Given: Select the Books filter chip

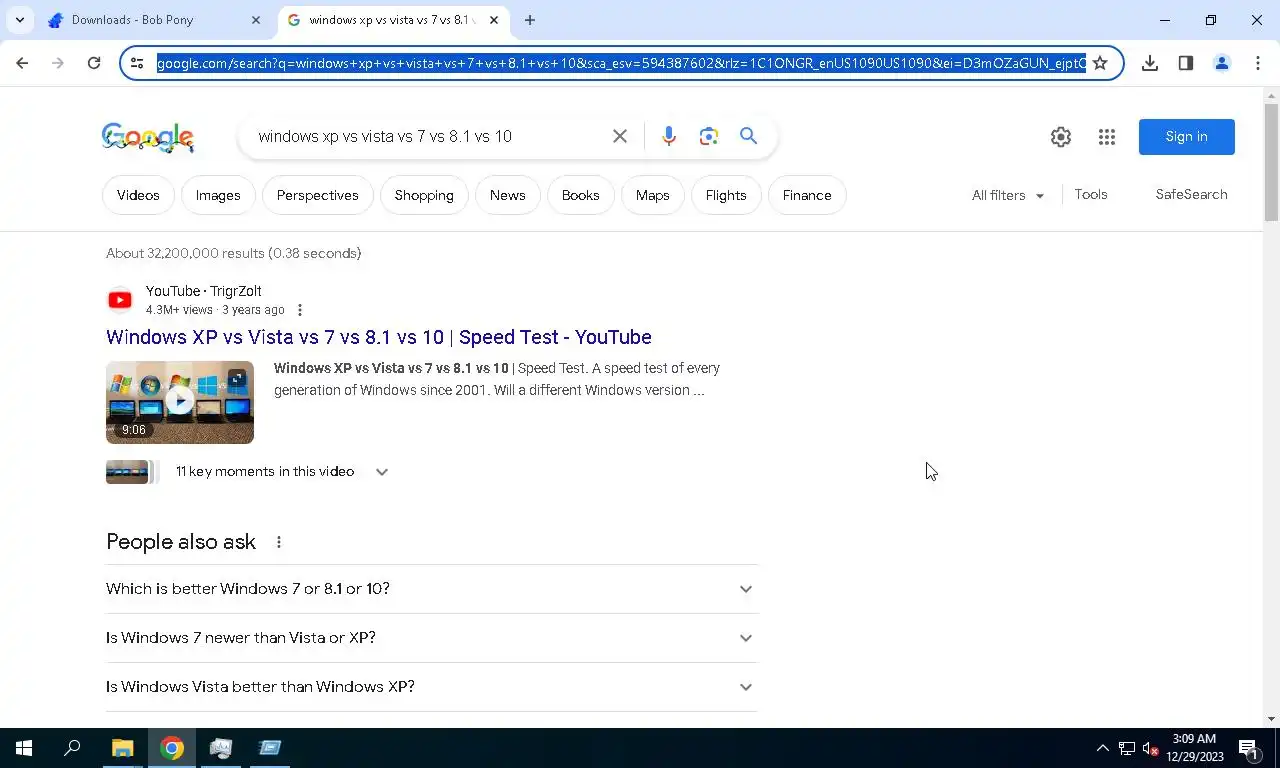Looking at the screenshot, I should coord(580,195).
